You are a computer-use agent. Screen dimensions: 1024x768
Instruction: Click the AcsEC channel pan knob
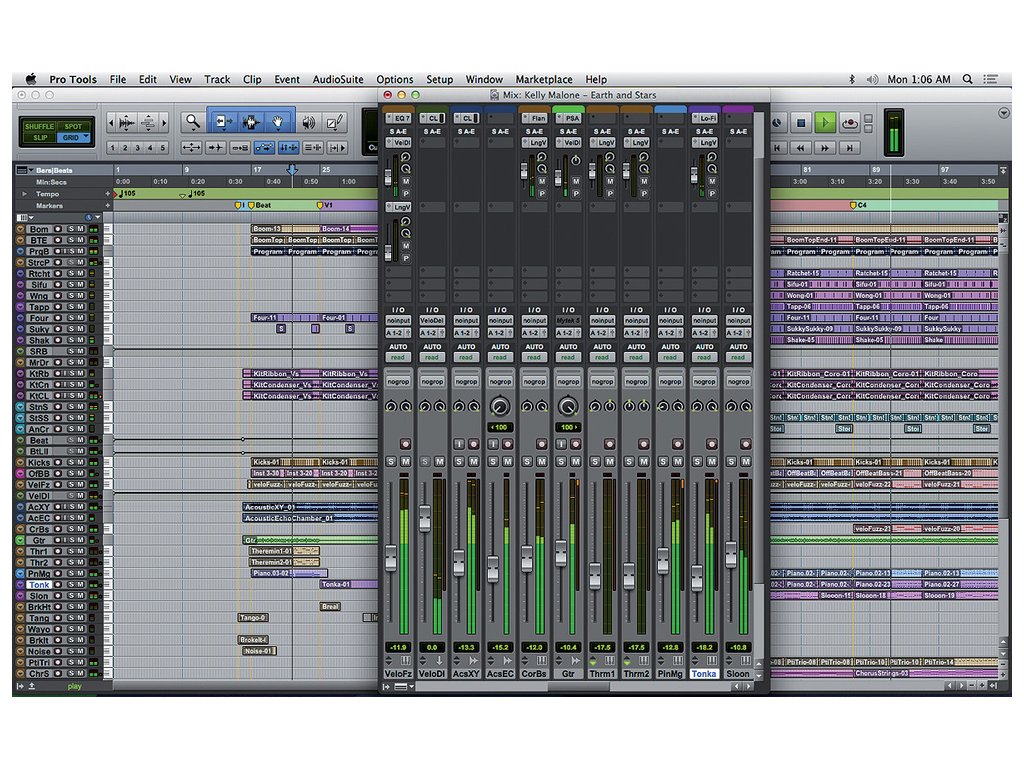click(500, 406)
